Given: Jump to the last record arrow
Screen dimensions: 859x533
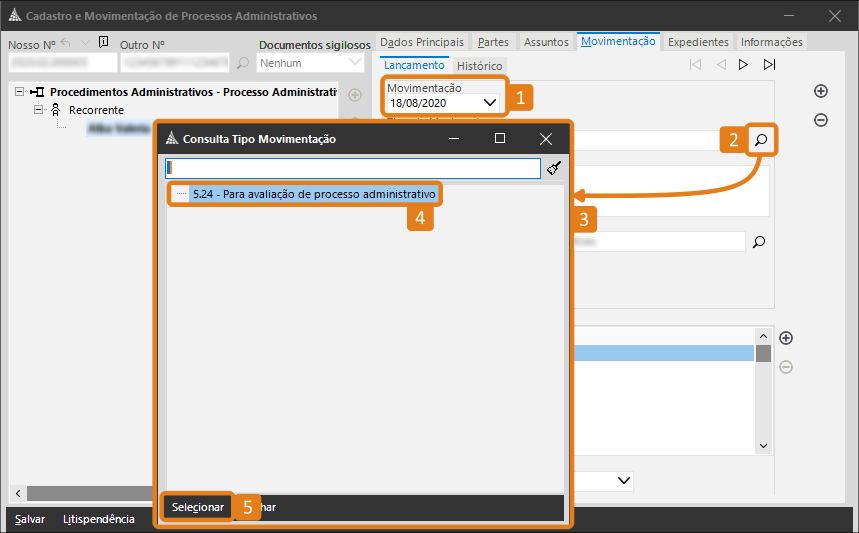Looking at the screenshot, I should (768, 65).
